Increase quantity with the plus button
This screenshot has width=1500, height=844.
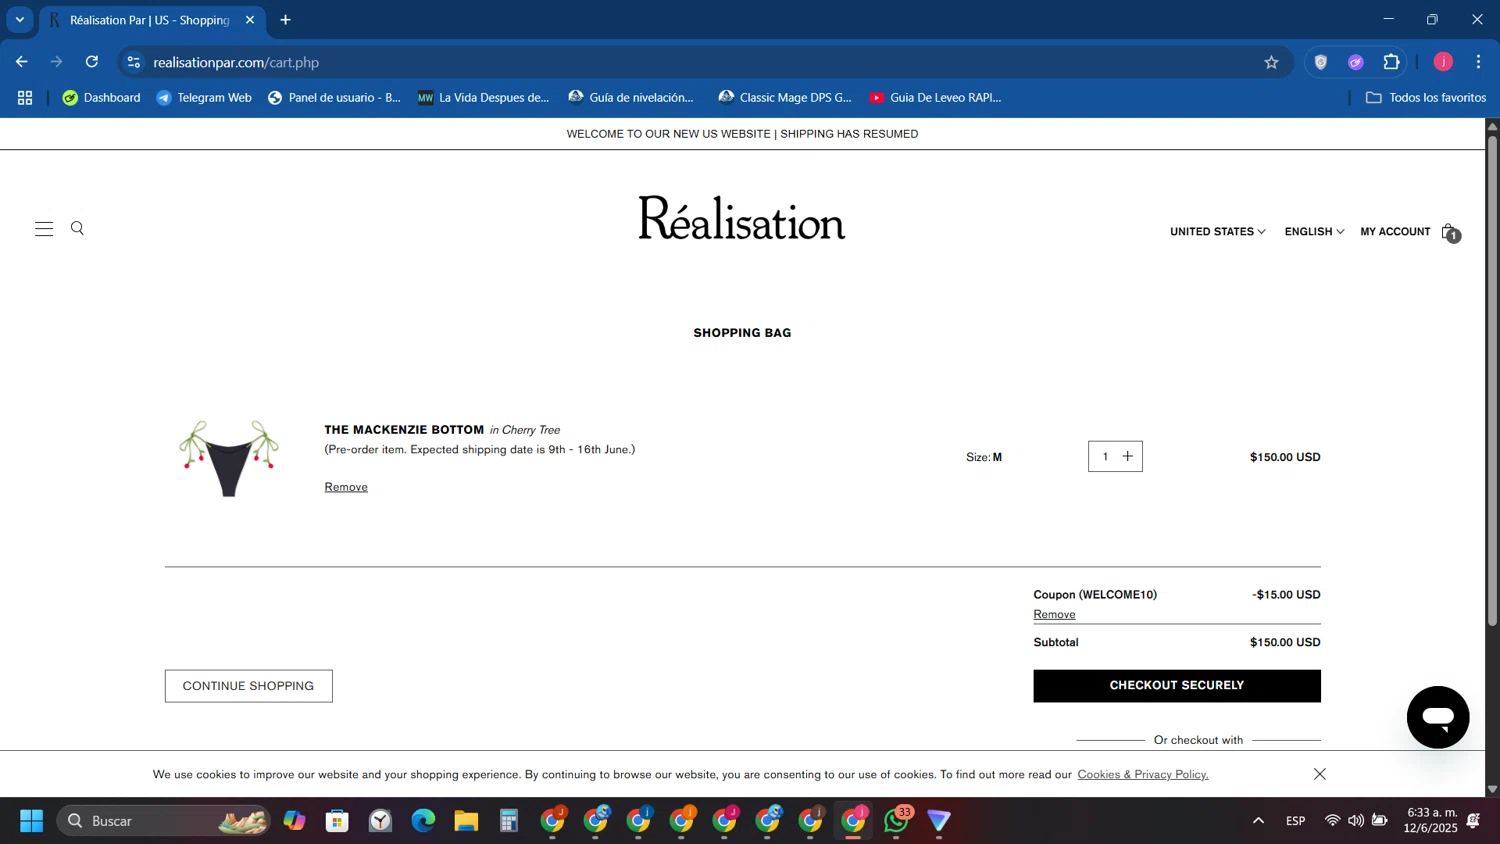tap(1128, 457)
